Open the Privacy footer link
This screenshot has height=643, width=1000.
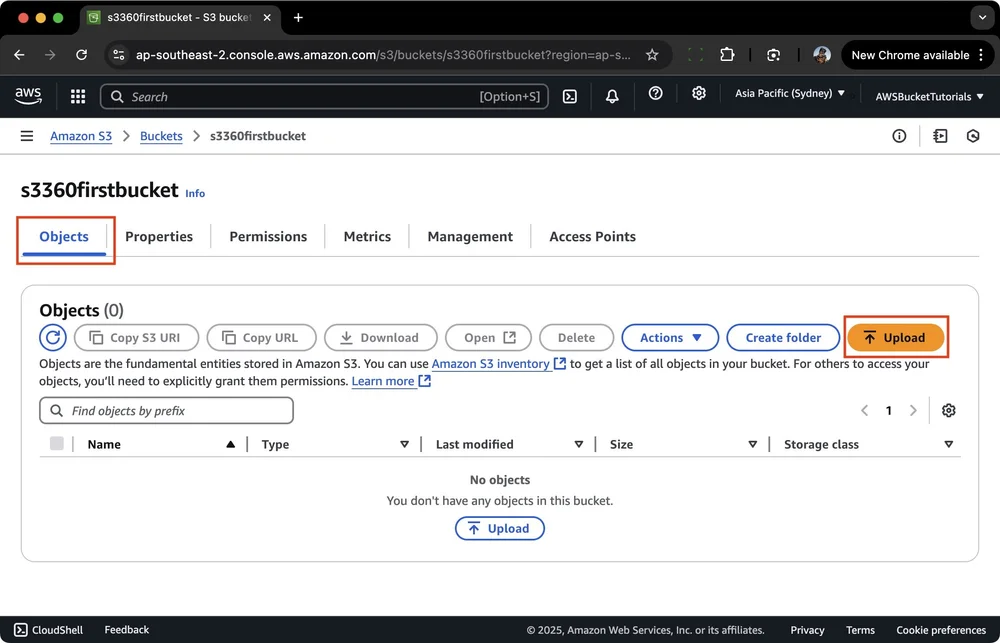(x=807, y=630)
